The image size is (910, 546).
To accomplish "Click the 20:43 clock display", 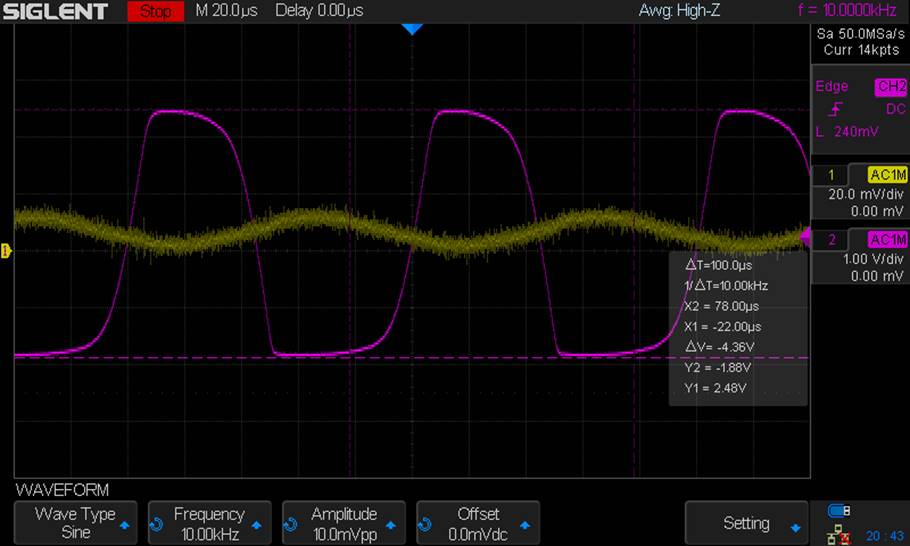I will tap(884, 536).
